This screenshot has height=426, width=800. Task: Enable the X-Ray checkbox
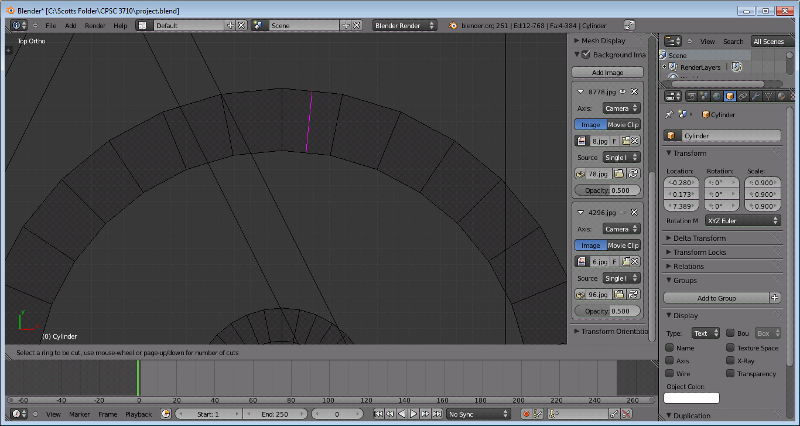pyautogui.click(x=730, y=361)
